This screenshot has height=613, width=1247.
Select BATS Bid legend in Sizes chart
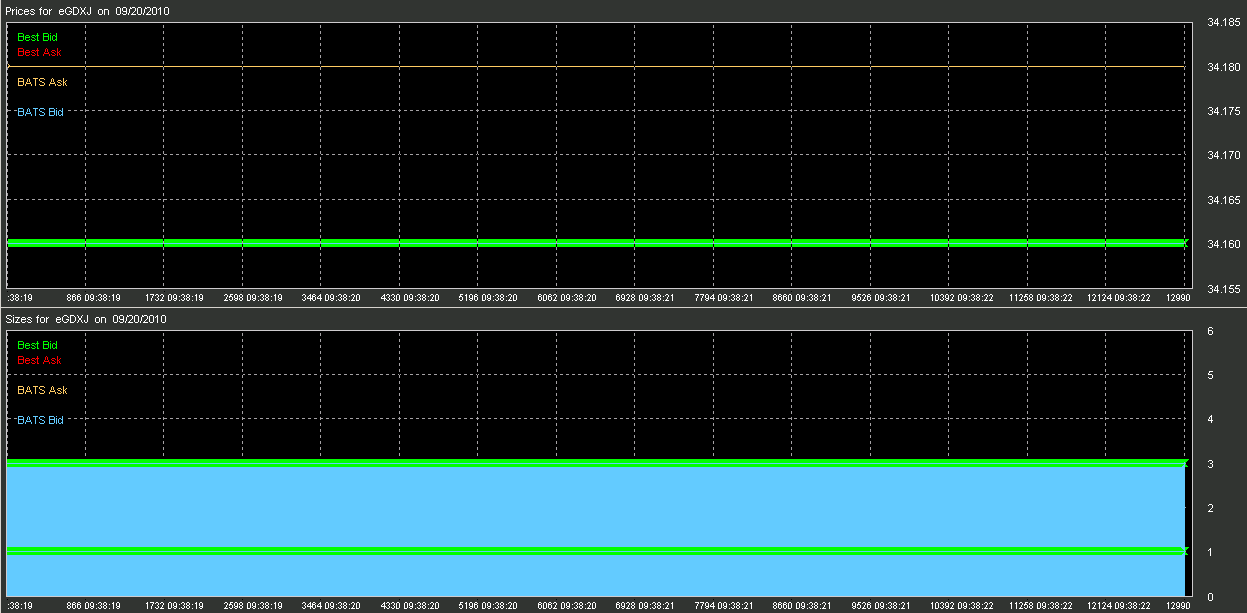pyautogui.click(x=41, y=420)
